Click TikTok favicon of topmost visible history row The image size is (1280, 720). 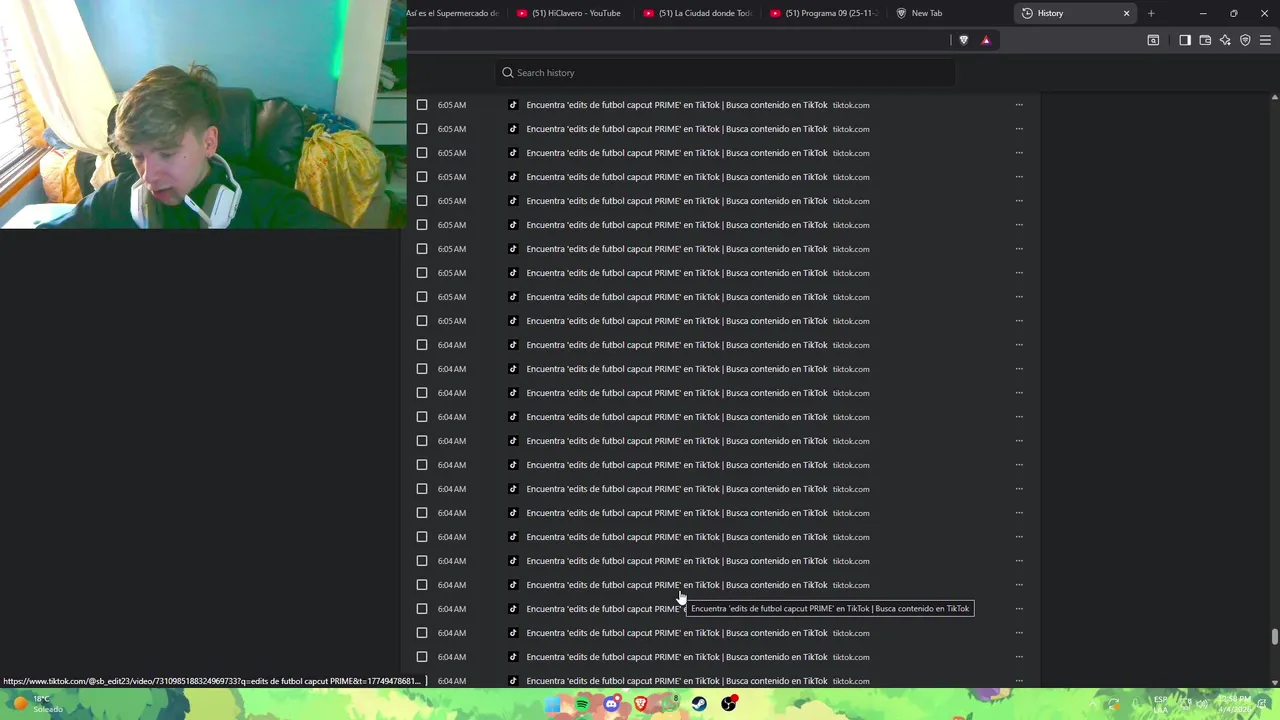(x=513, y=105)
